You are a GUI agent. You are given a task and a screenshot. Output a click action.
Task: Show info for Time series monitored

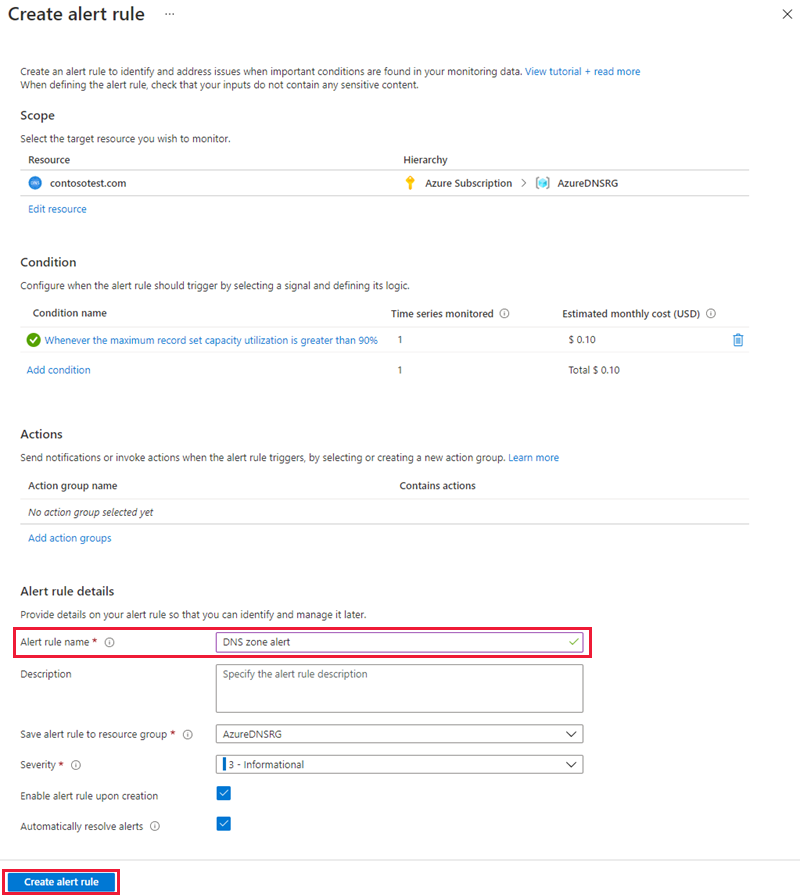(x=504, y=313)
